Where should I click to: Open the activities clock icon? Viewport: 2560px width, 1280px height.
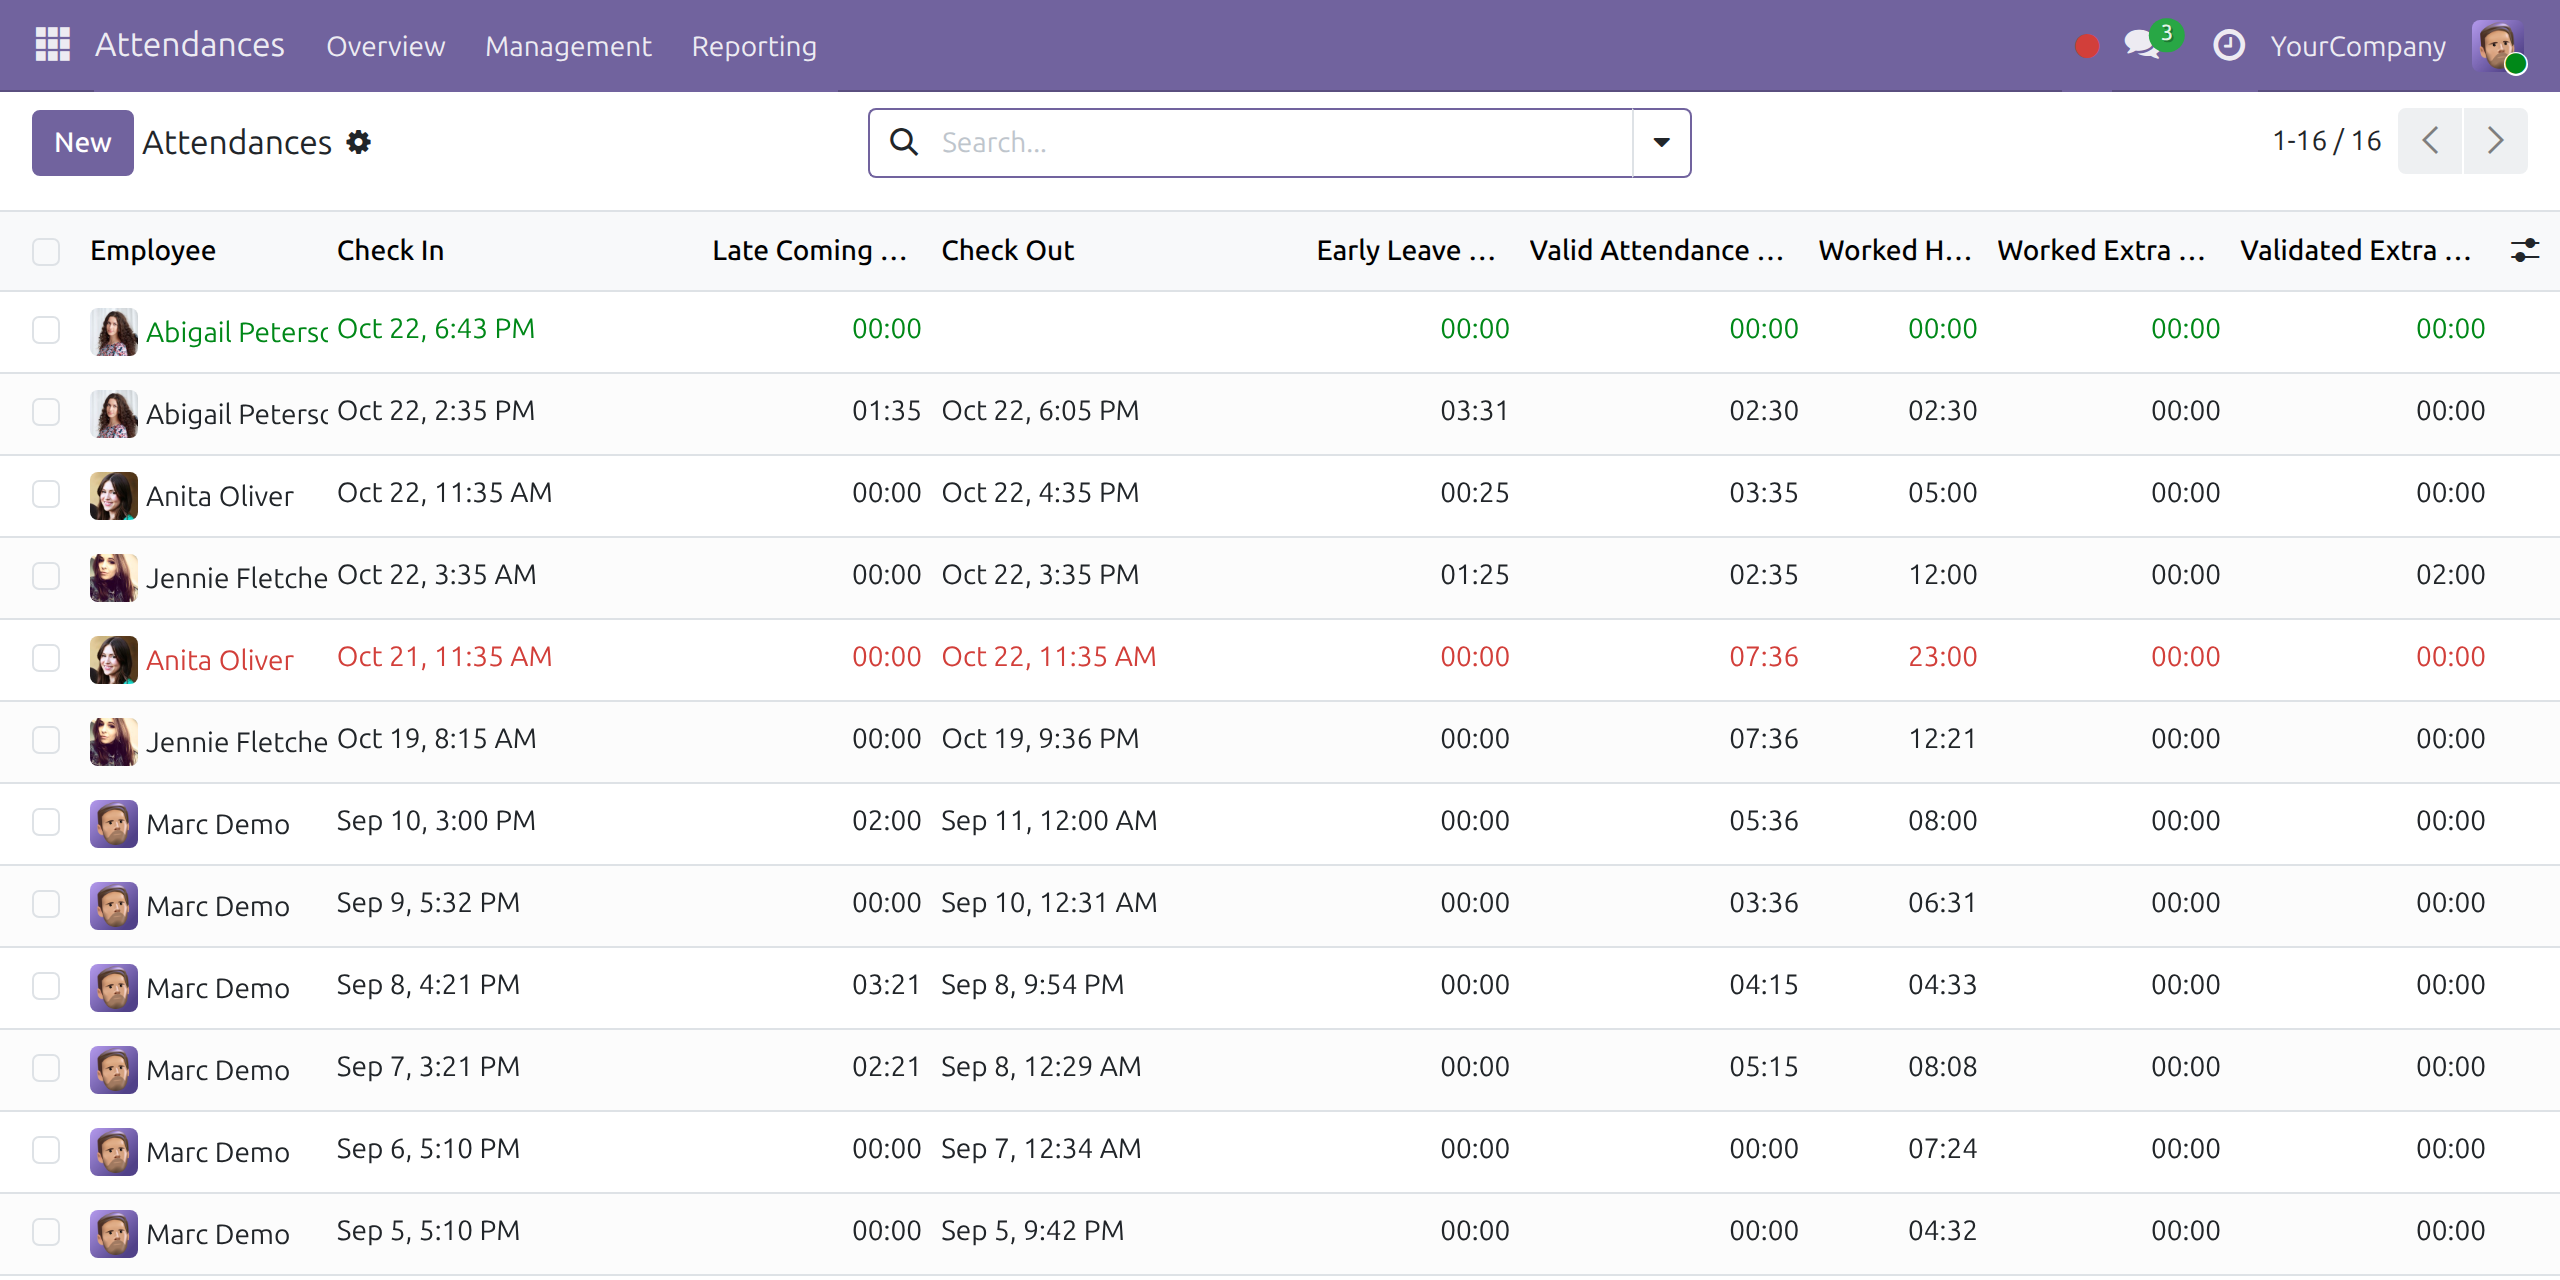pyautogui.click(x=2228, y=46)
